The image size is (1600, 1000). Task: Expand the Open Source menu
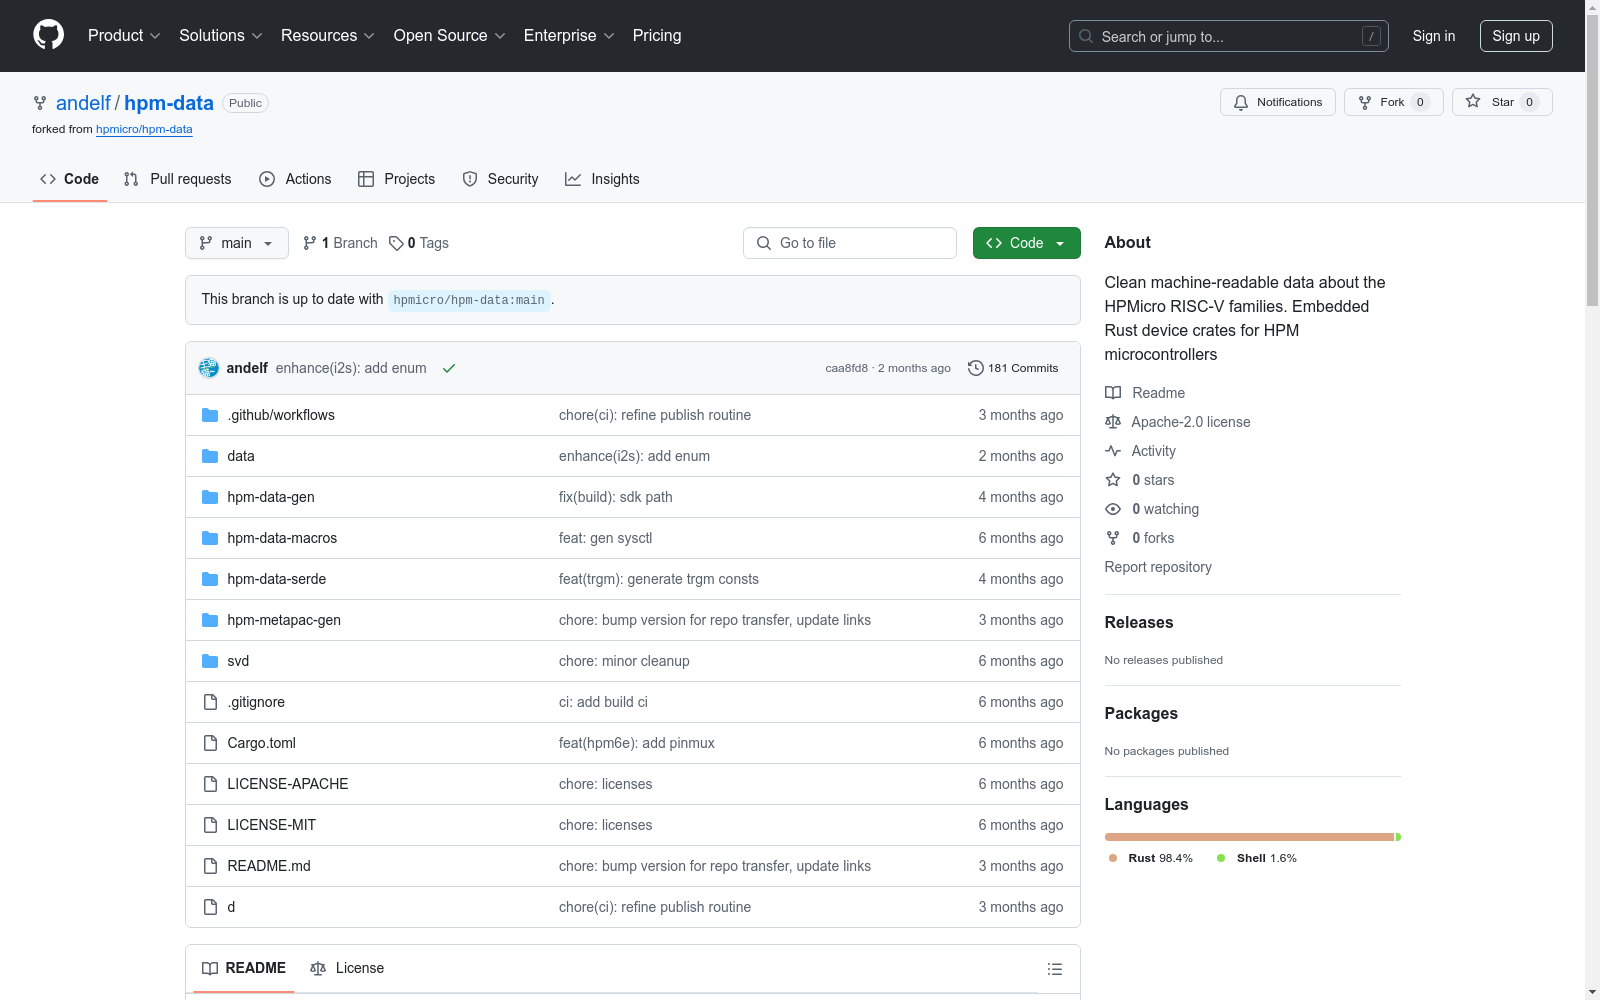click(x=450, y=35)
